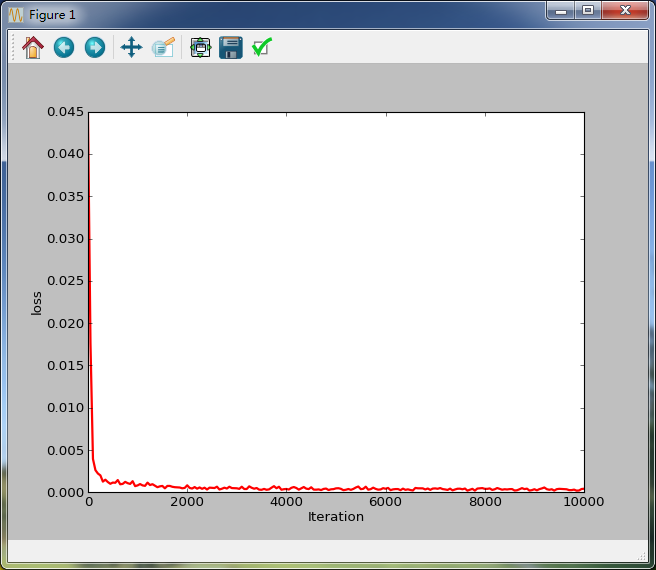Save the figure with floppy disk icon

[x=231, y=47]
